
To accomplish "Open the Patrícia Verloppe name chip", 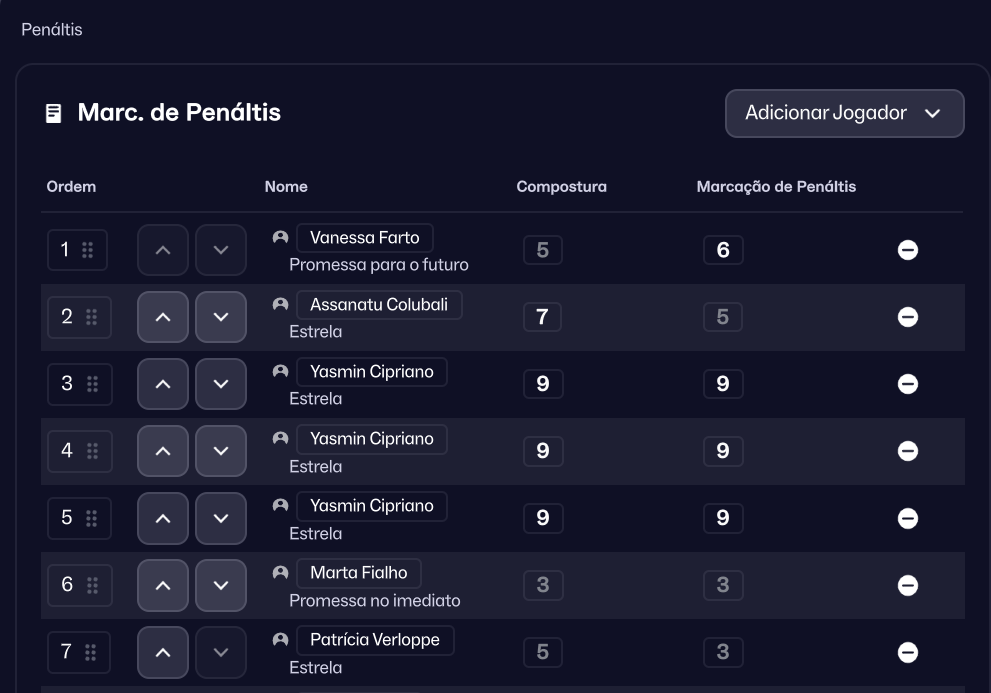I will tap(375, 640).
